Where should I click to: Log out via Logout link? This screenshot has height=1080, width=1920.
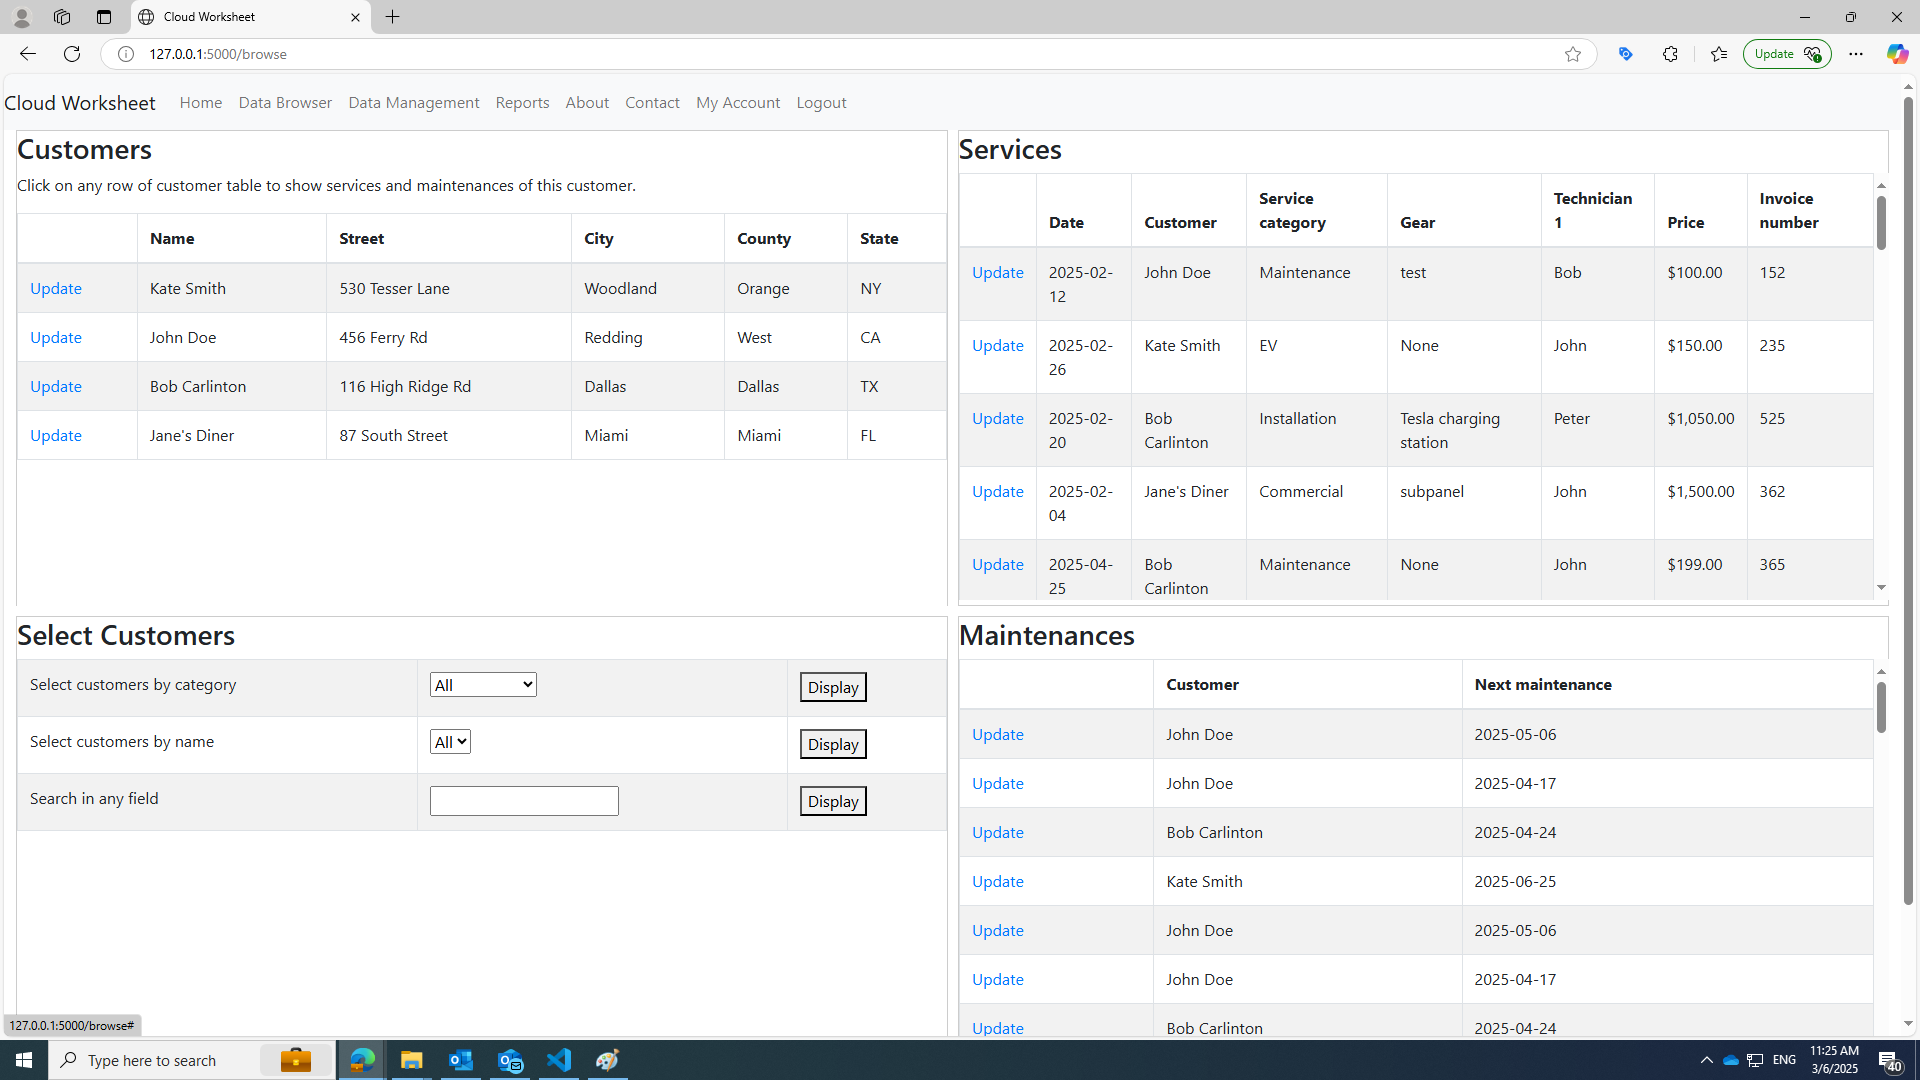tap(821, 102)
